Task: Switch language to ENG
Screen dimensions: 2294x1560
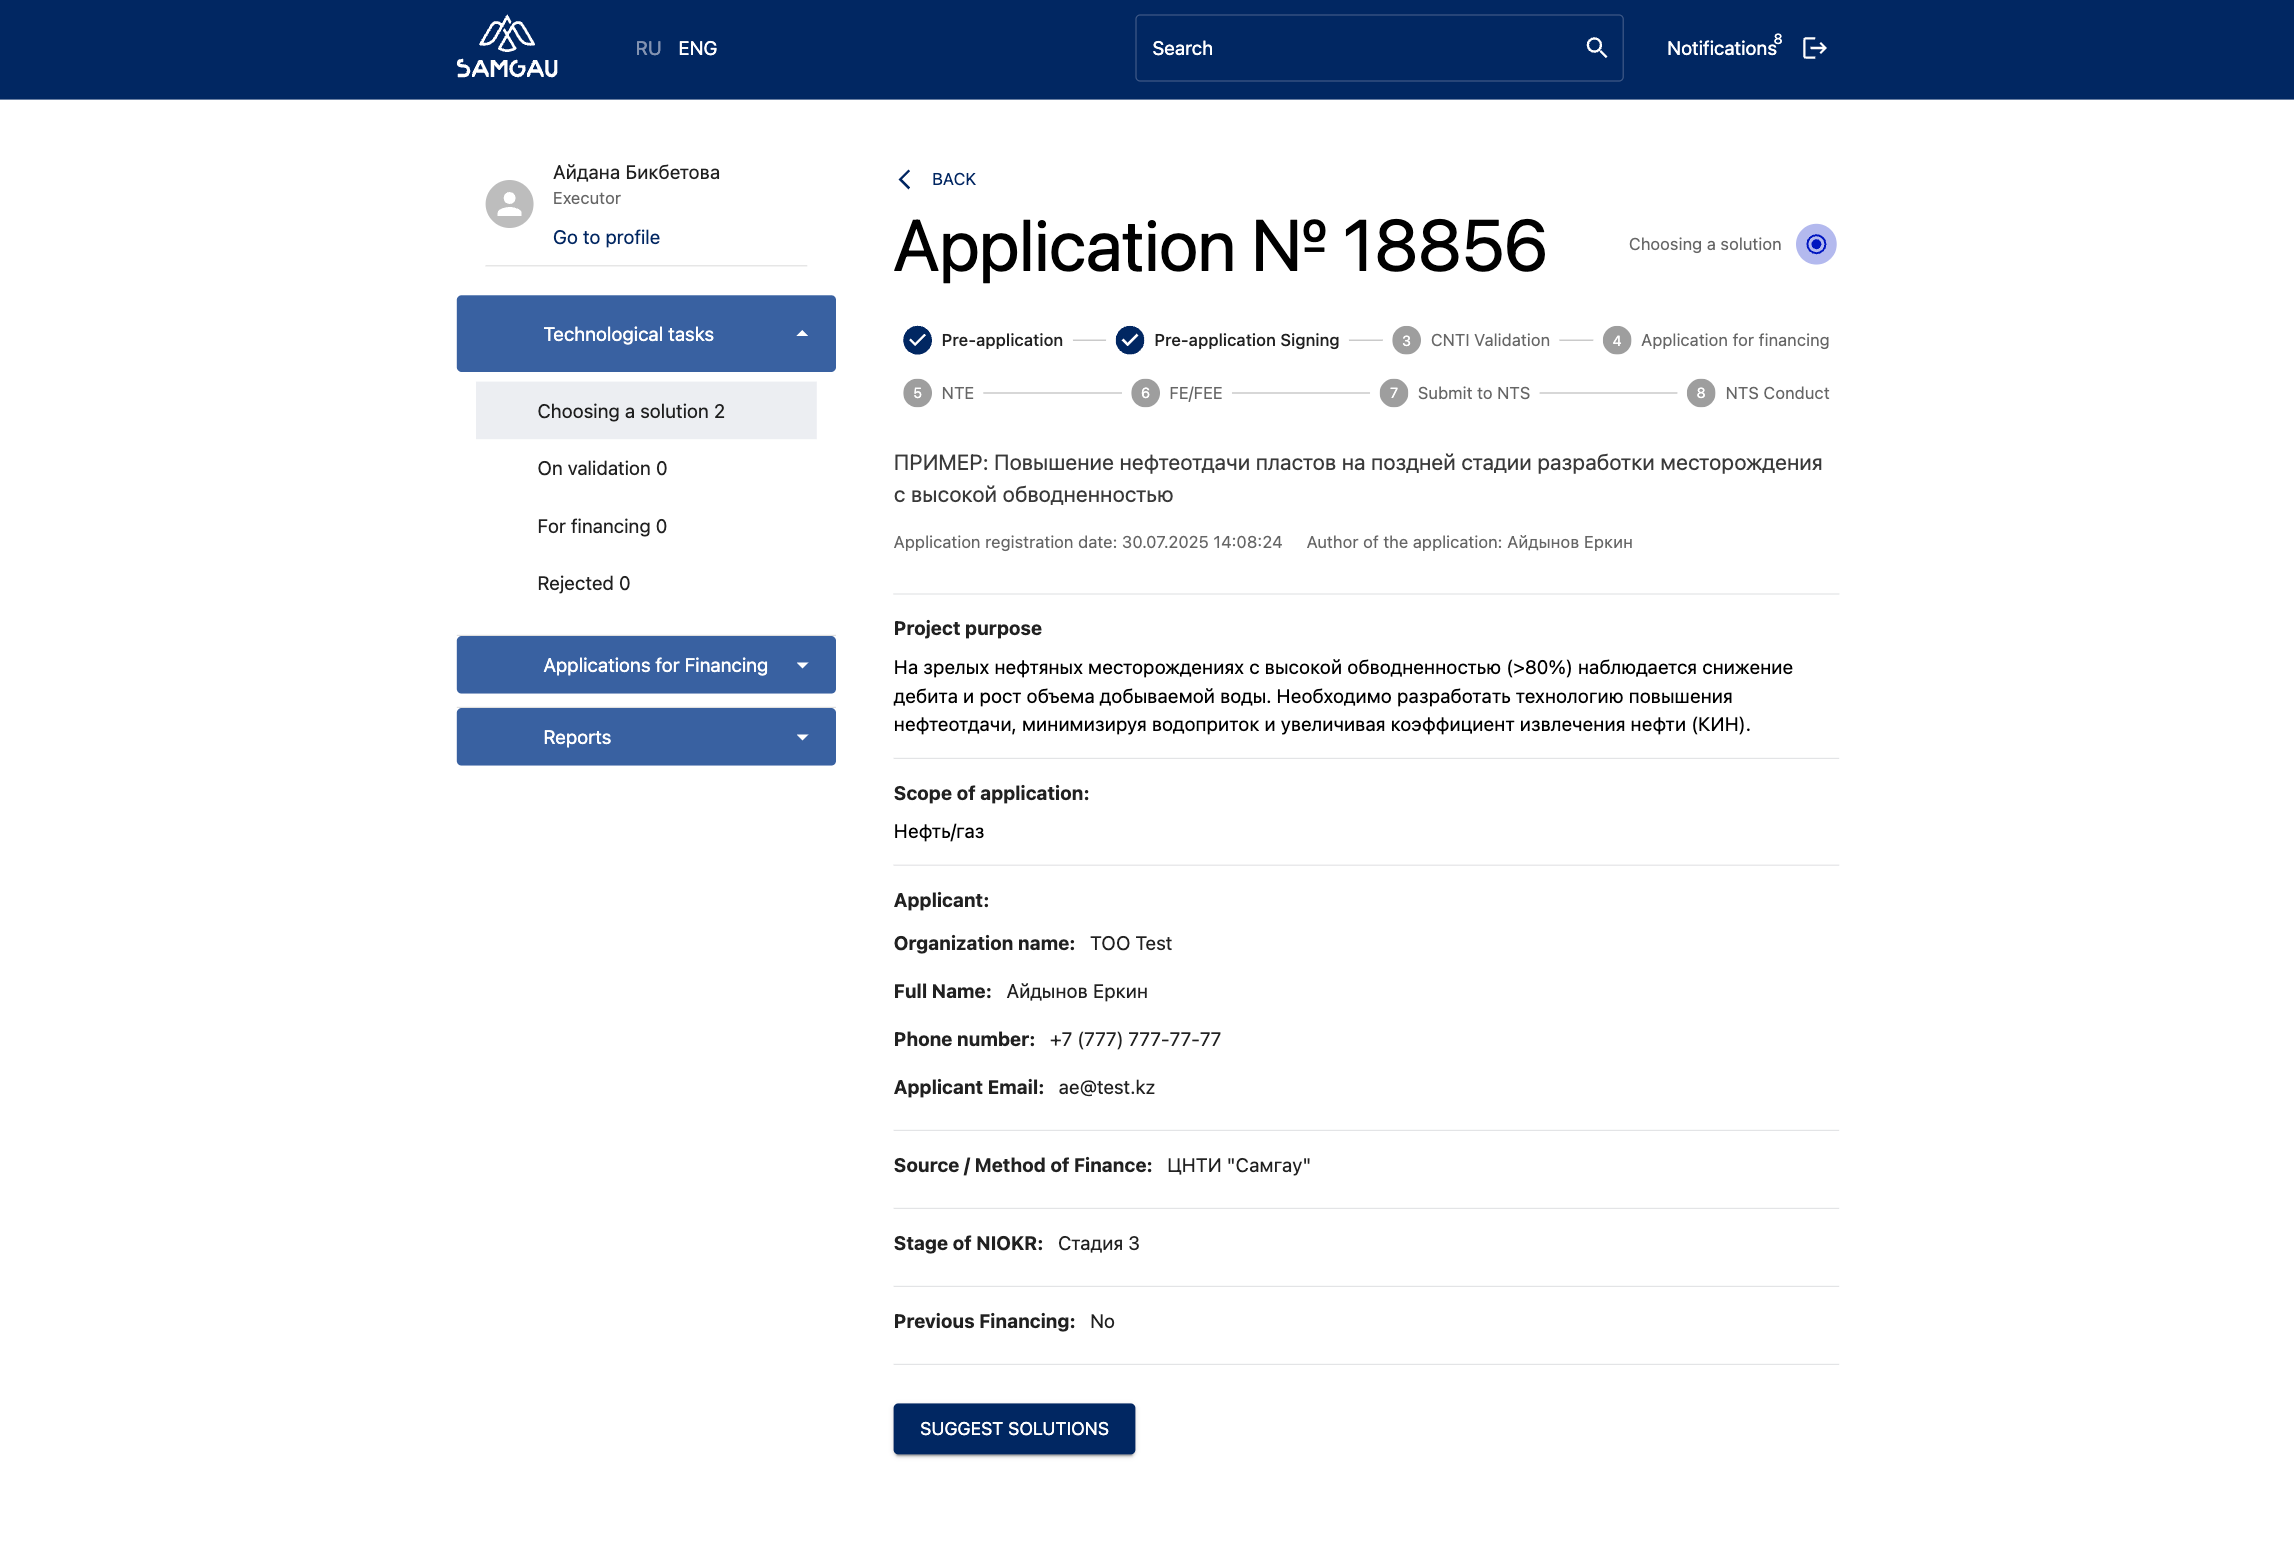Action: 697,48
